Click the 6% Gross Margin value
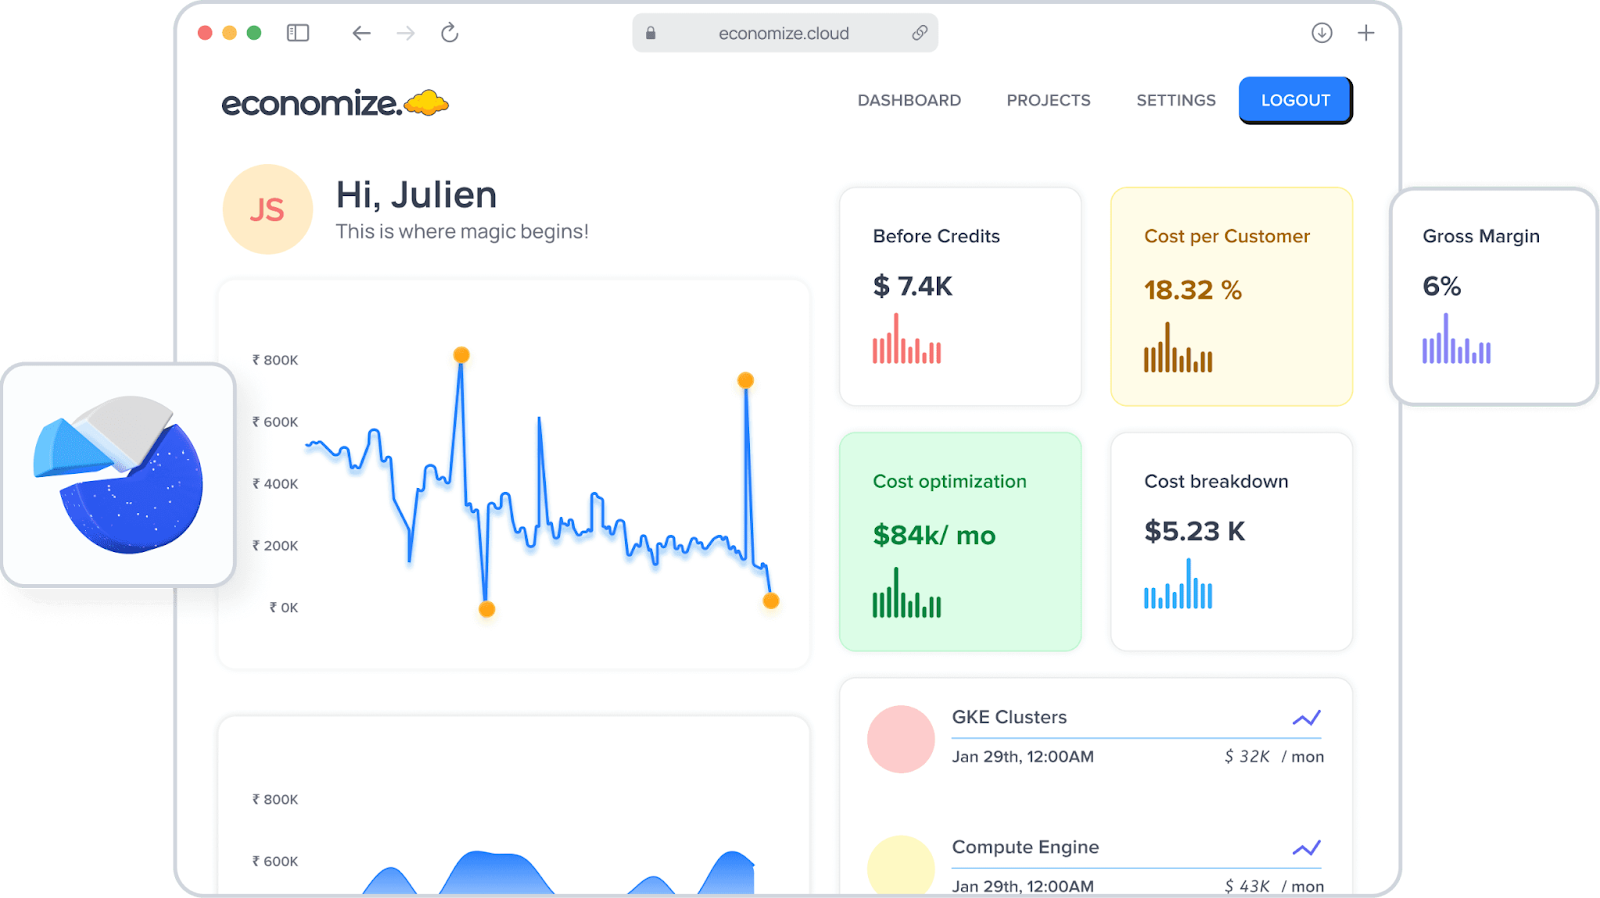 click(x=1442, y=286)
